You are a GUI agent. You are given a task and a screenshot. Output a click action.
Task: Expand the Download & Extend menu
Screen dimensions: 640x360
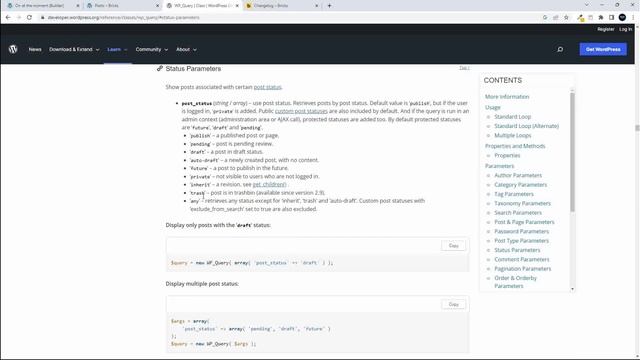click(x=74, y=49)
